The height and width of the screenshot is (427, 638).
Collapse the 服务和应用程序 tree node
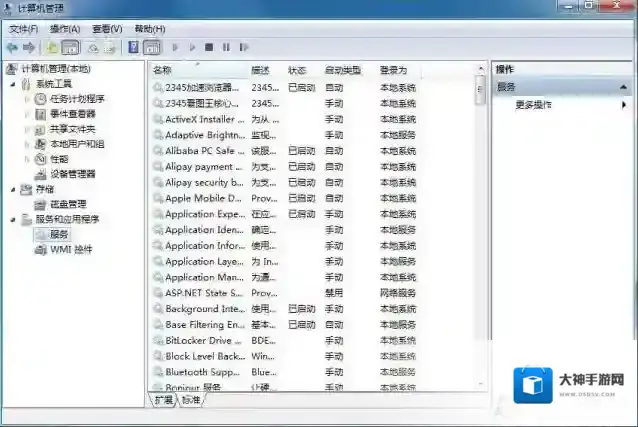13,220
